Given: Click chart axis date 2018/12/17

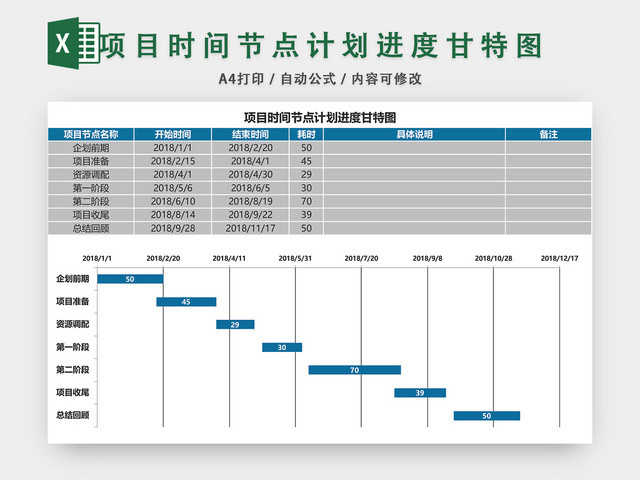Looking at the screenshot, I should point(560,258).
